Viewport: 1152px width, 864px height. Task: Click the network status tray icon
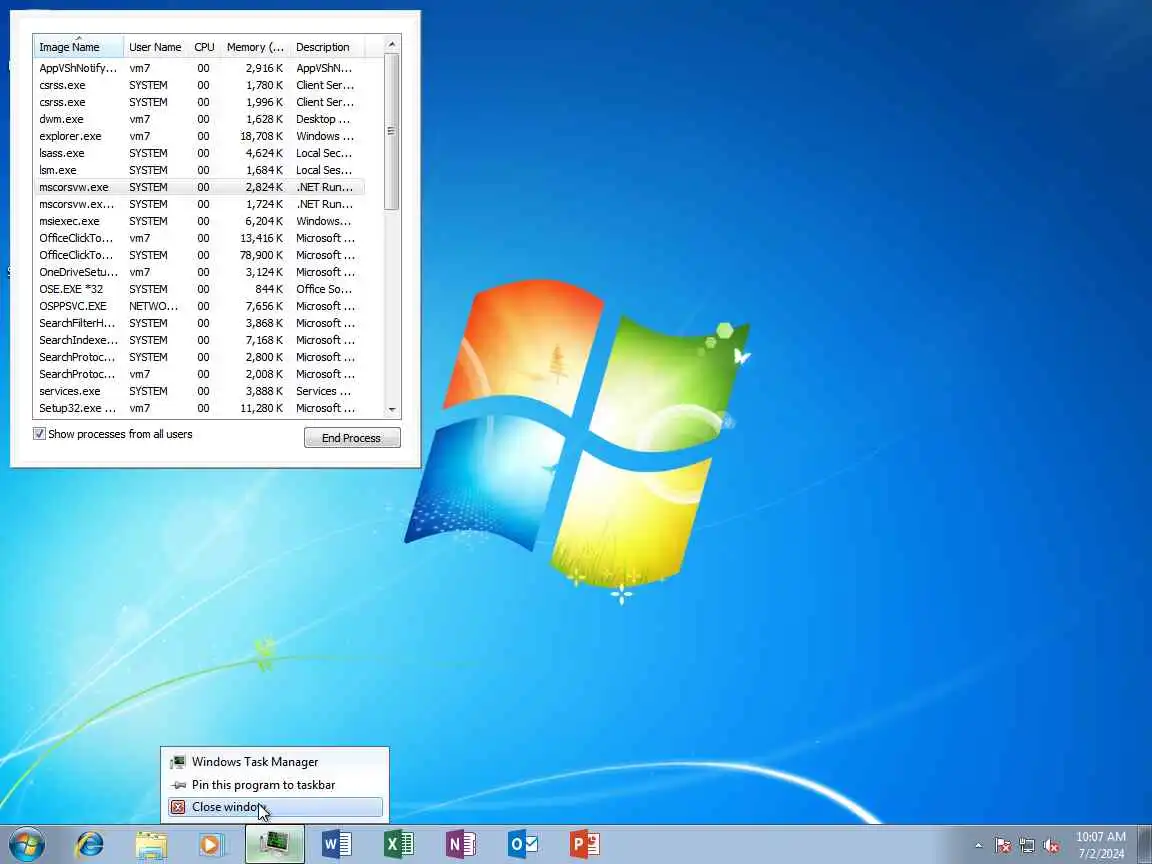point(1027,846)
